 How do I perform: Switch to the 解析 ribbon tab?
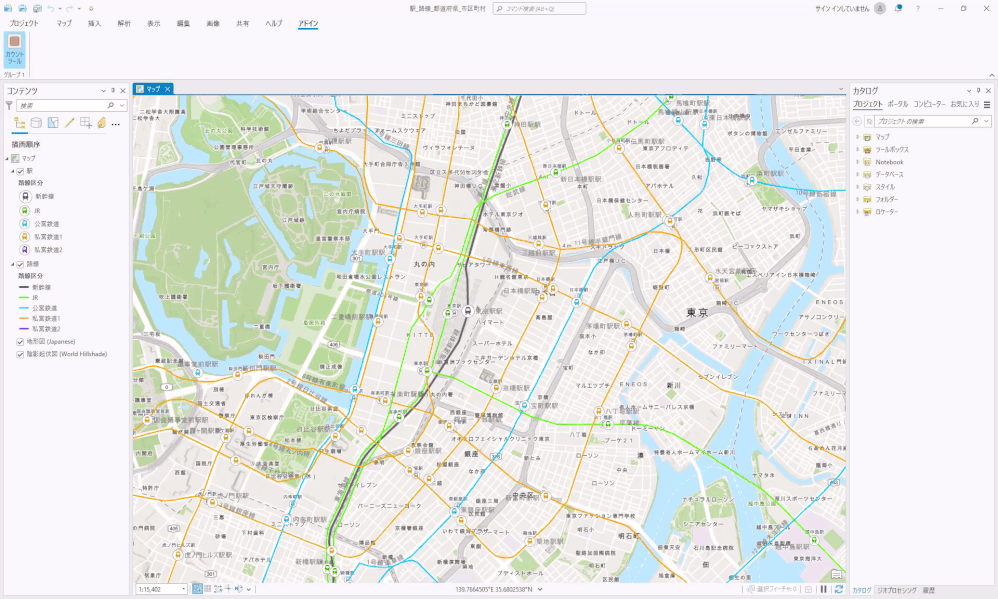click(x=124, y=24)
